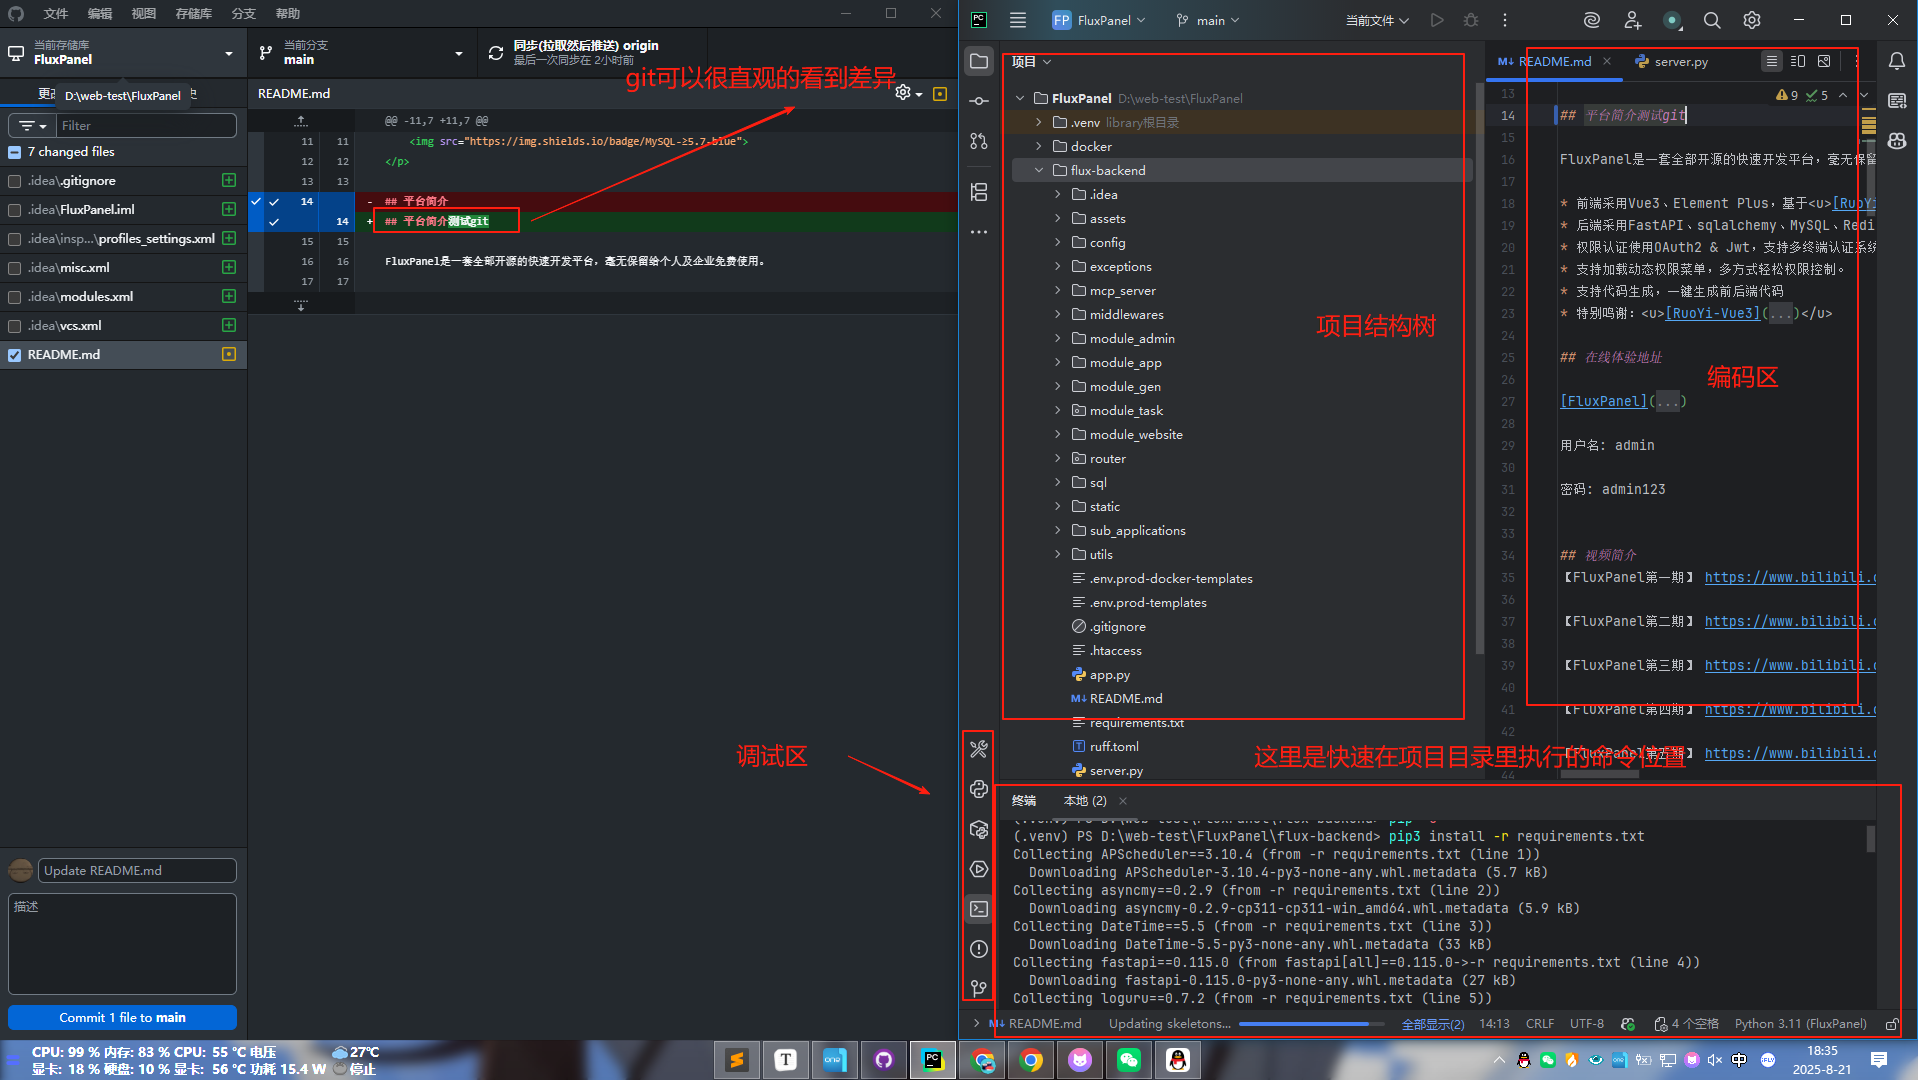Open the More tool windows ellipsis in PyCharm
This screenshot has height=1080, width=1918.
click(x=979, y=232)
